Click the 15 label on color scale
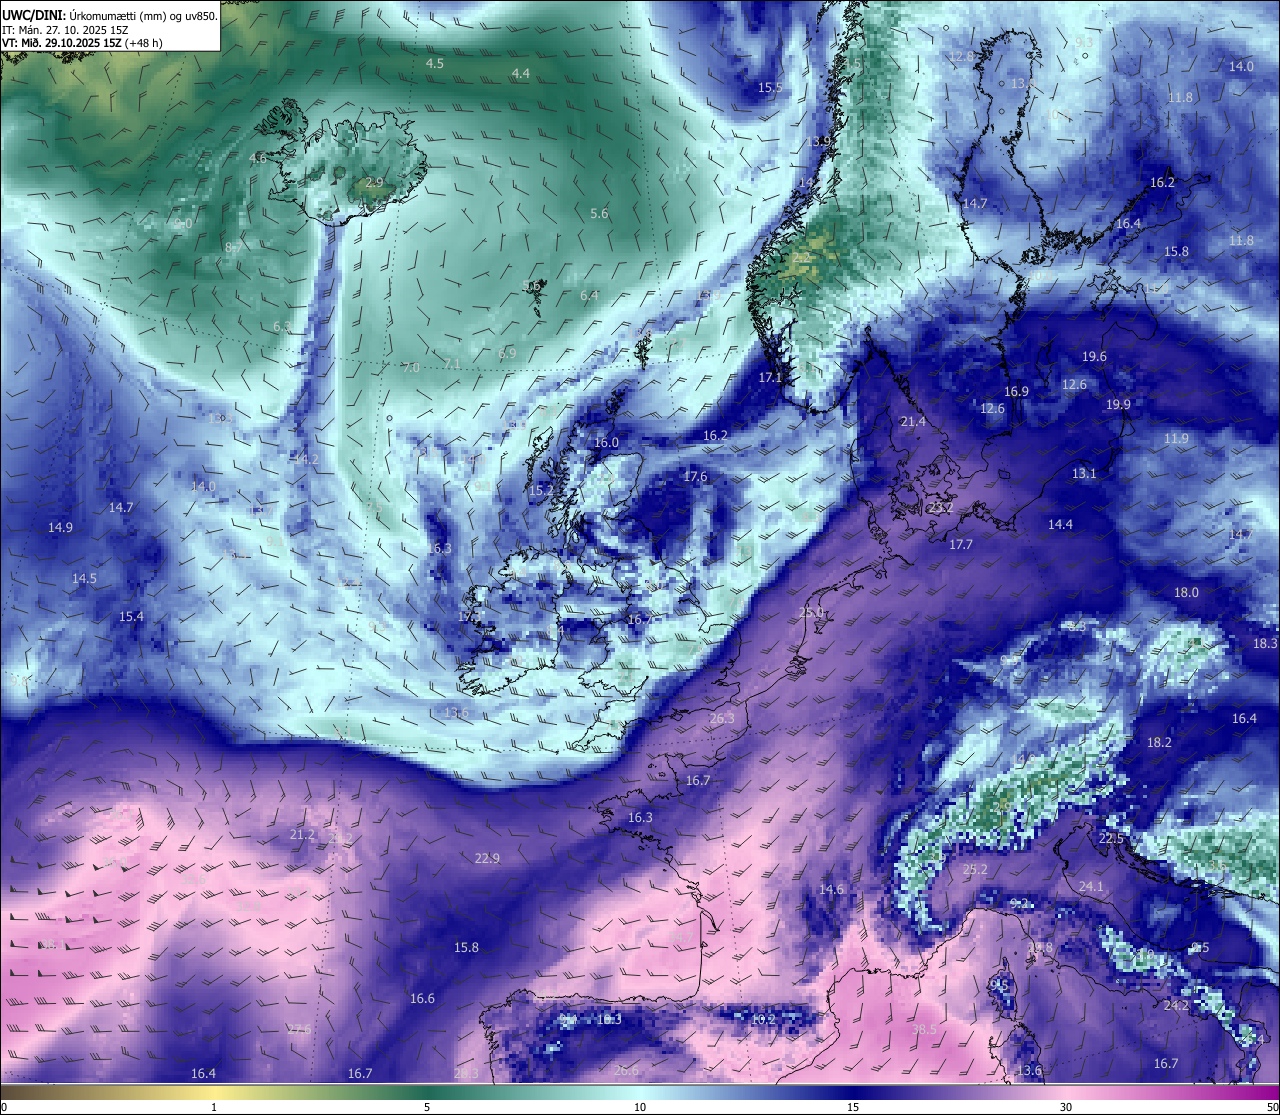 pos(853,1107)
